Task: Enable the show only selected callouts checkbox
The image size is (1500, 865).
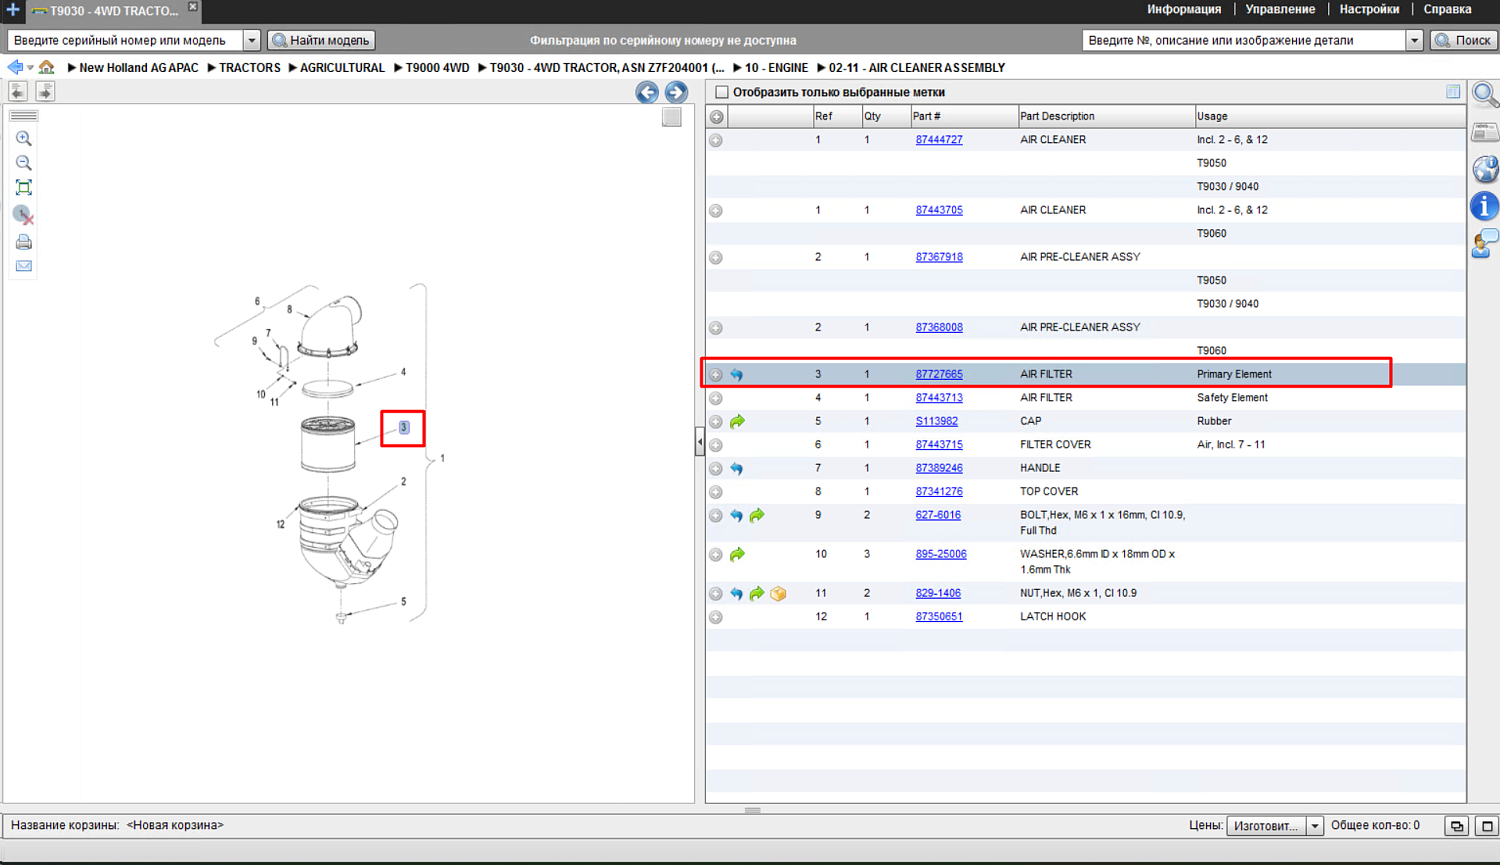Action: pyautogui.click(x=722, y=93)
